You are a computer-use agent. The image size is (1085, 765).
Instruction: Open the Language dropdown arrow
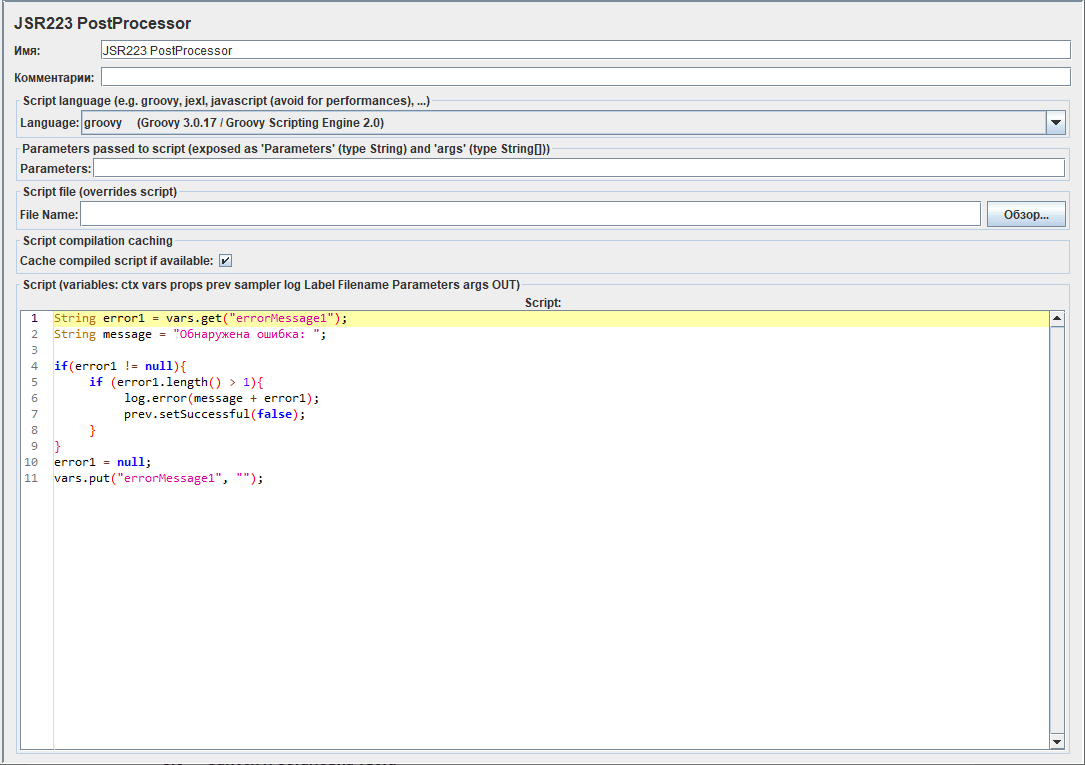point(1055,122)
